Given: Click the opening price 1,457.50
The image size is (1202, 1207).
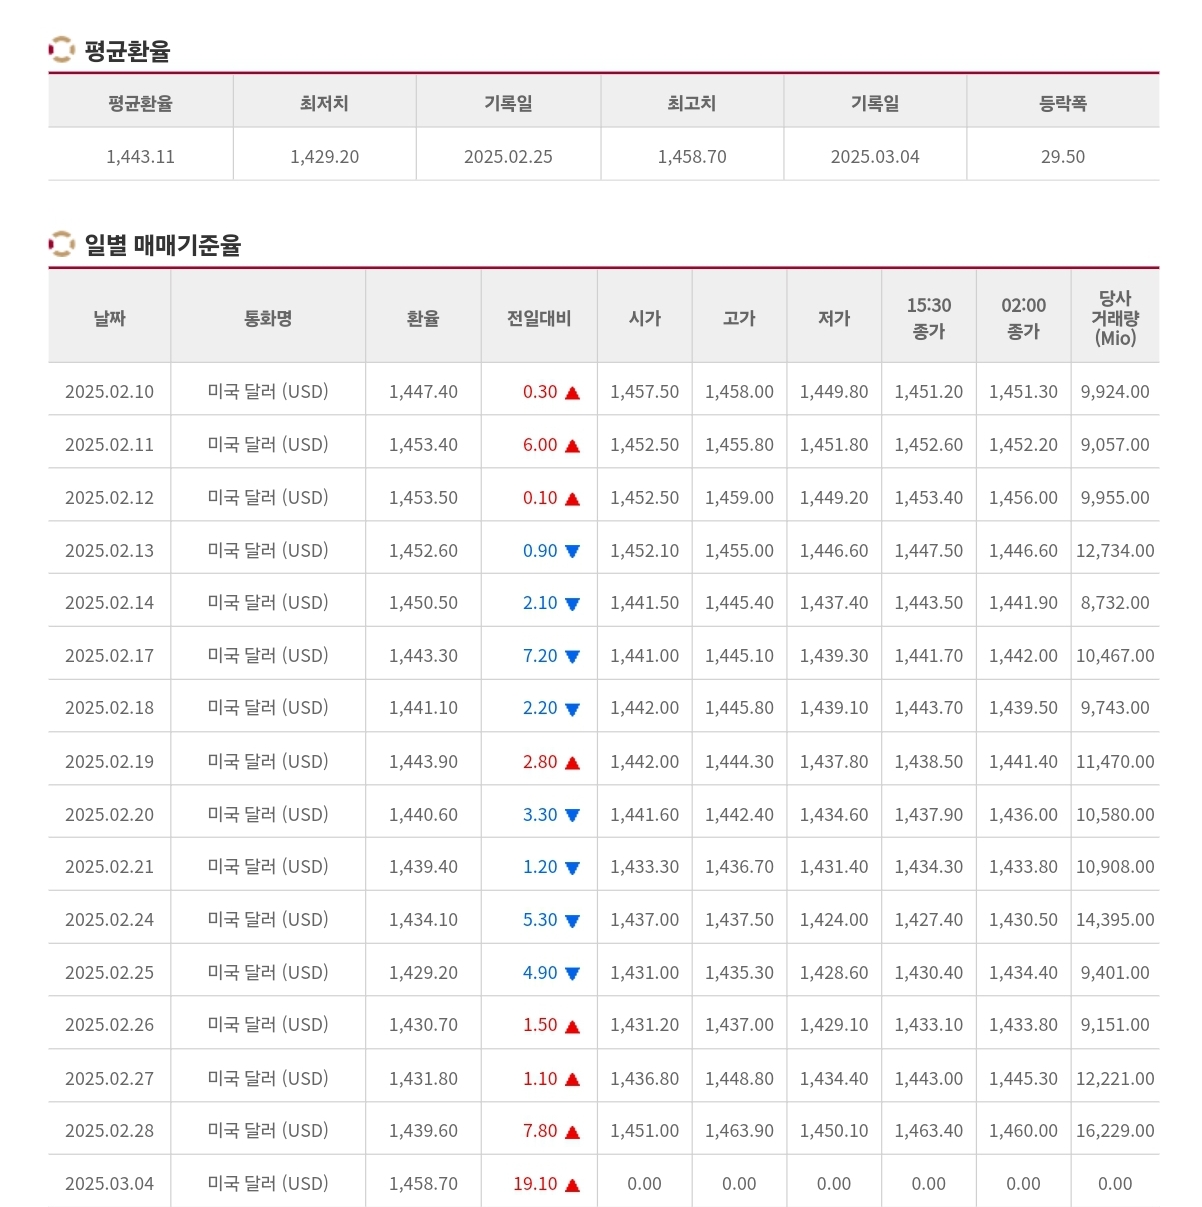Looking at the screenshot, I should coord(645,392).
